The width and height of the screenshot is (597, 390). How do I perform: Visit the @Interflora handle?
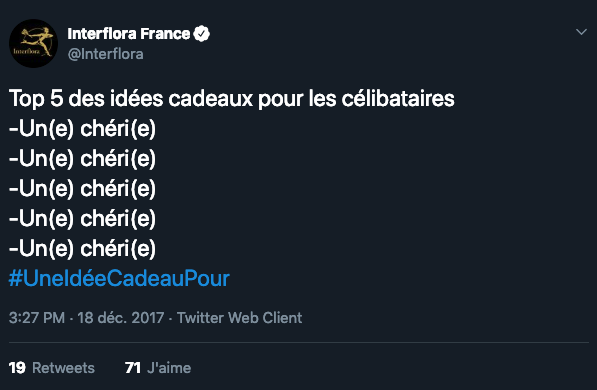pyautogui.click(x=105, y=54)
